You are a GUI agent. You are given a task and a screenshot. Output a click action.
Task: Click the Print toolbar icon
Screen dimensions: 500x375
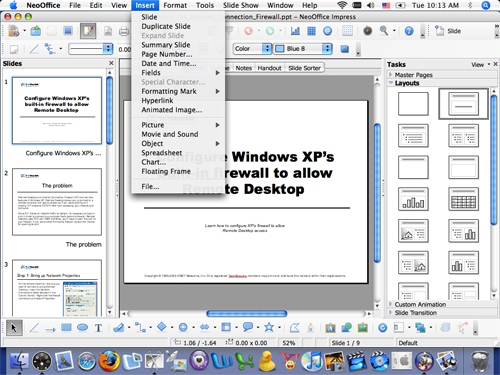click(124, 31)
